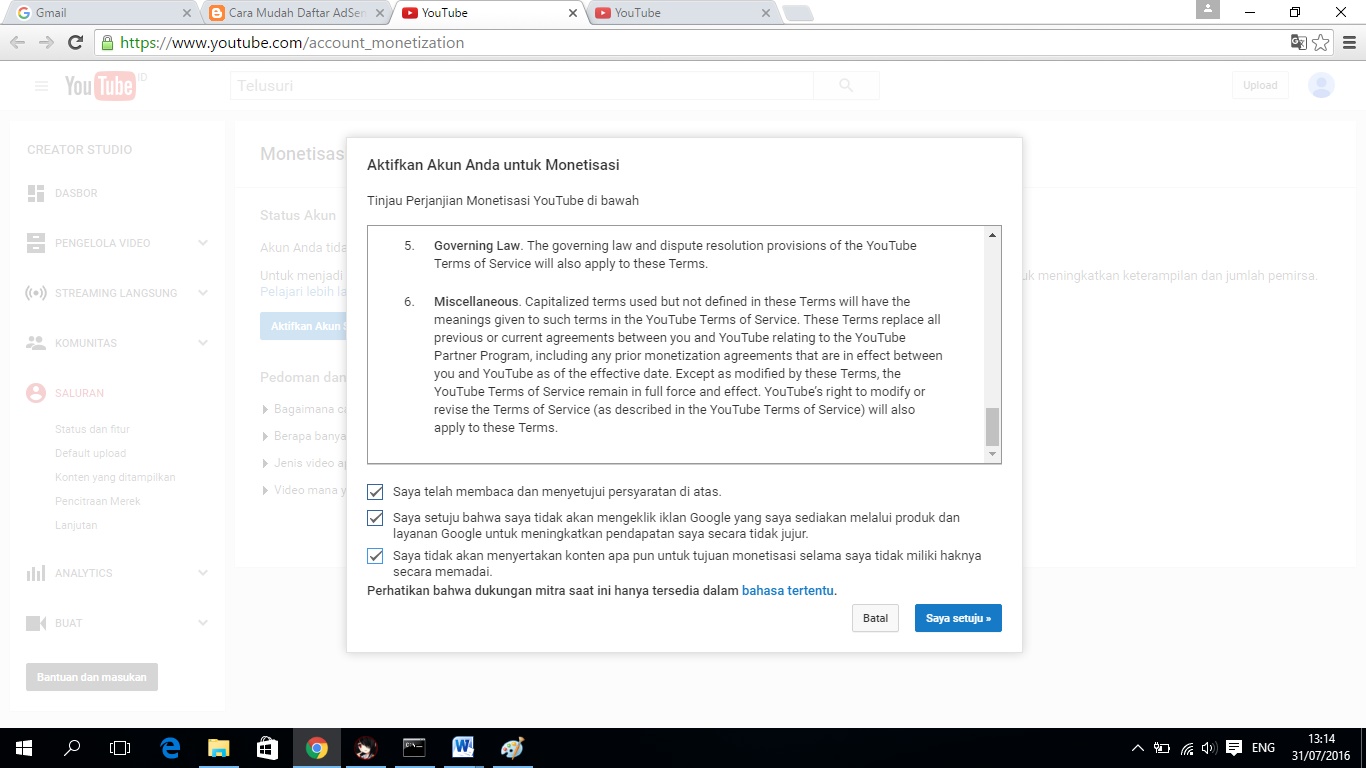Open the 'bahasa tertentu' link
This screenshot has height=768, width=1366.
click(x=788, y=591)
